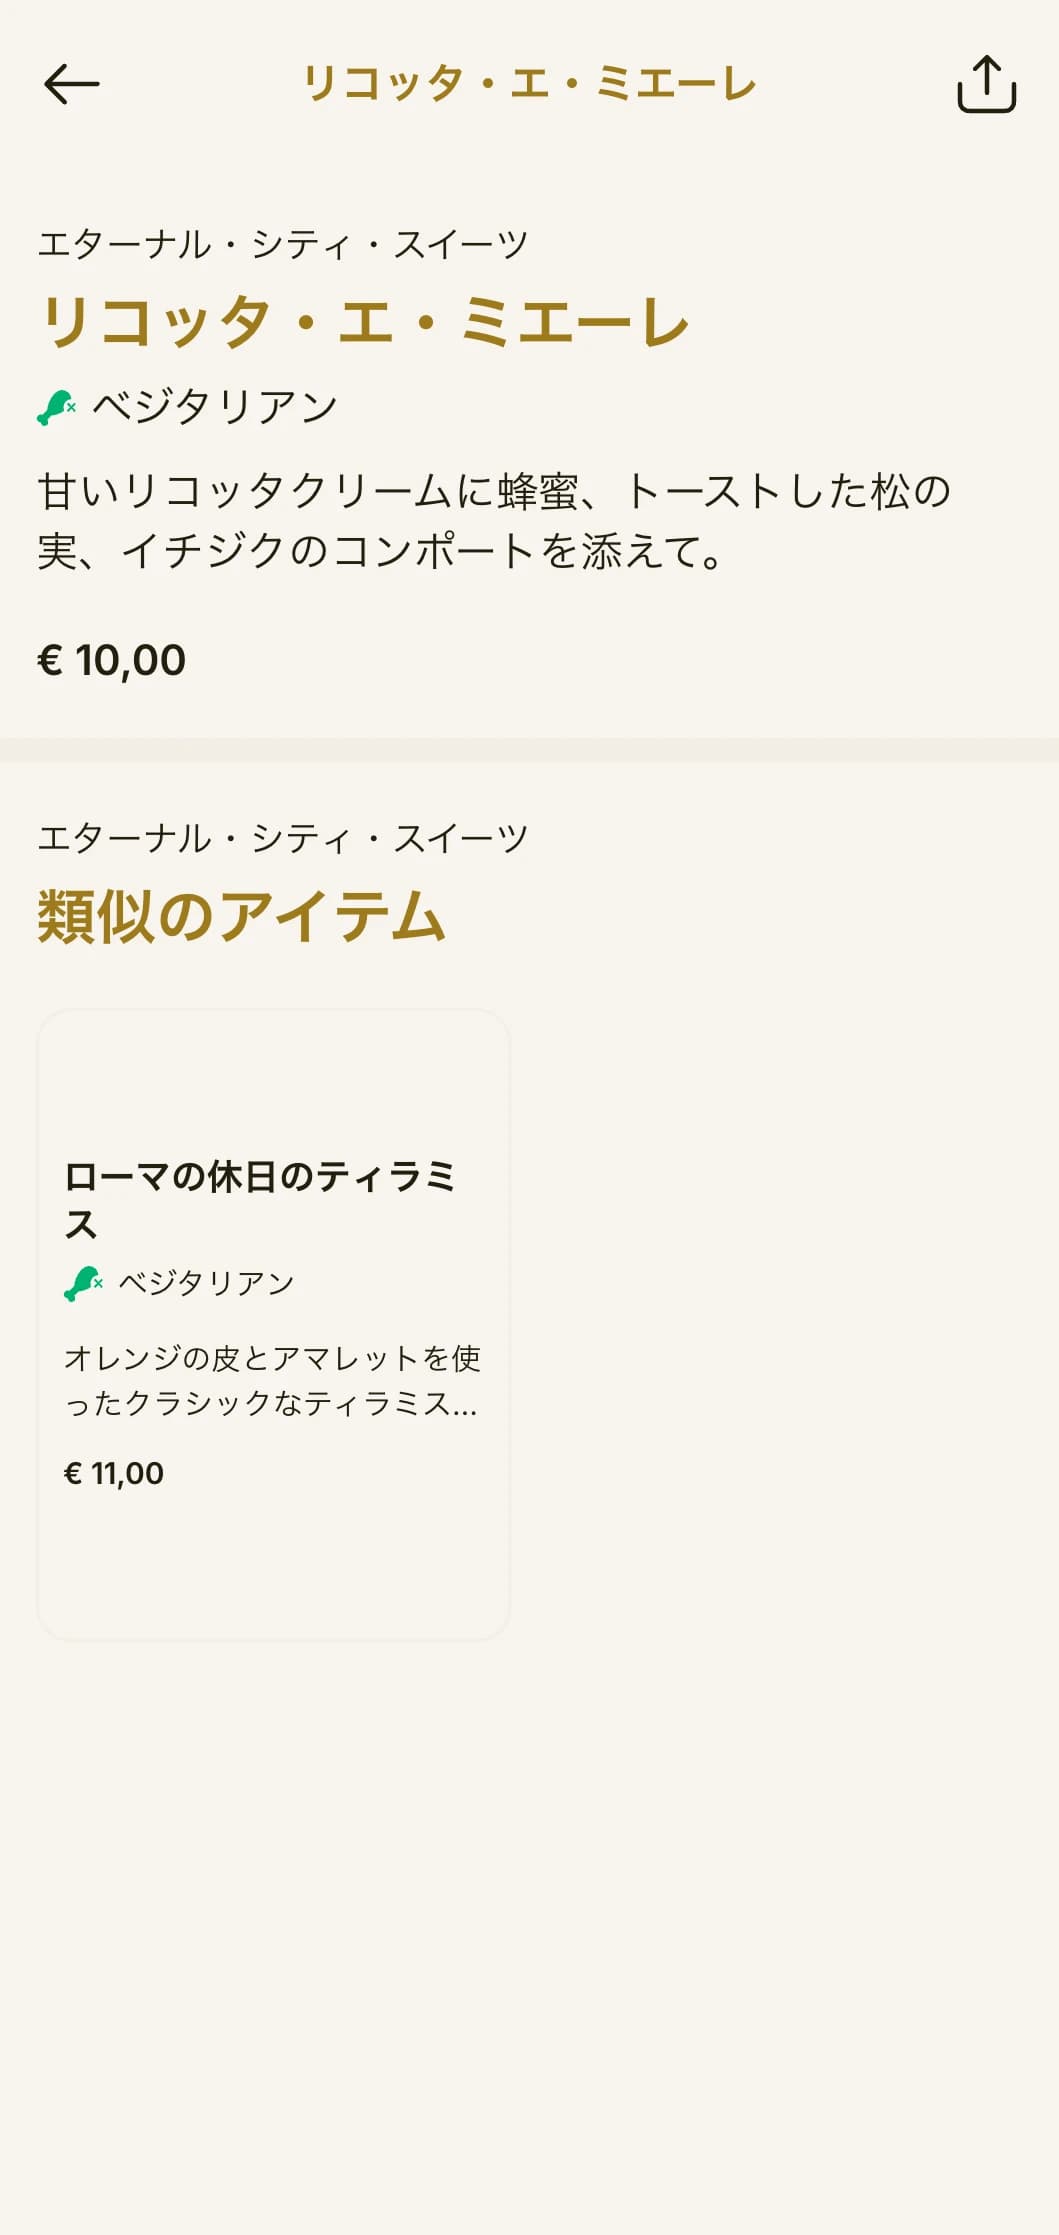Image resolution: width=1059 pixels, height=2235 pixels.
Task: Select the € 10,00 price
Action: pos(112,660)
